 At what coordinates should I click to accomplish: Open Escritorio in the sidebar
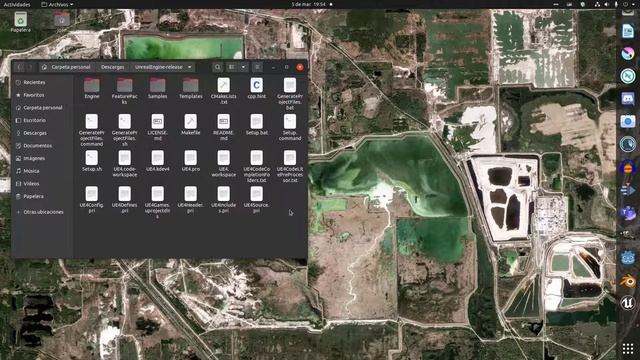point(42,120)
